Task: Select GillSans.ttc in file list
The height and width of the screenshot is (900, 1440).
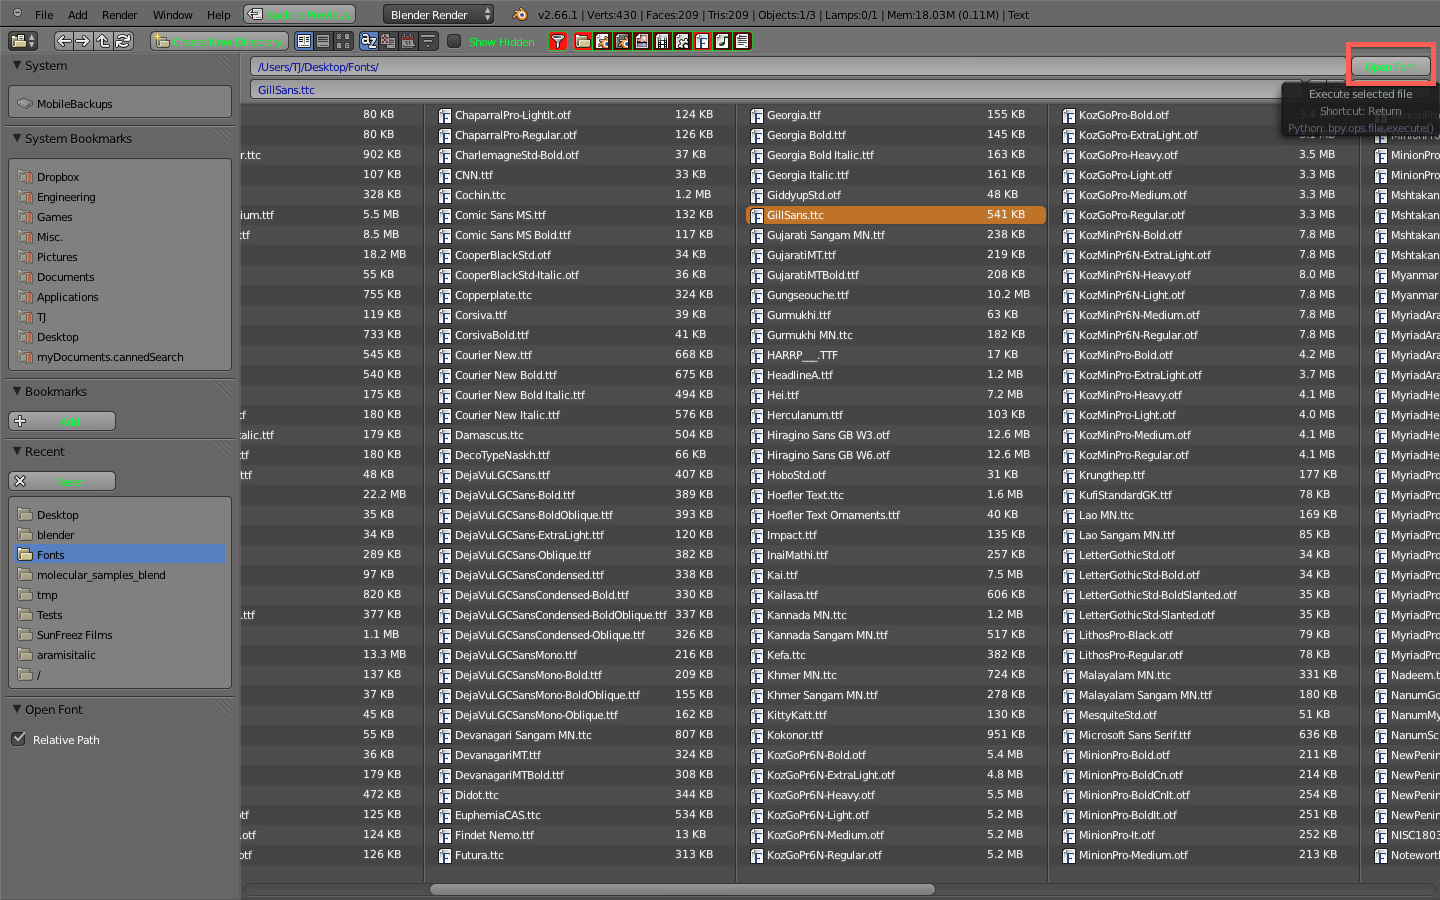Action: [896, 215]
